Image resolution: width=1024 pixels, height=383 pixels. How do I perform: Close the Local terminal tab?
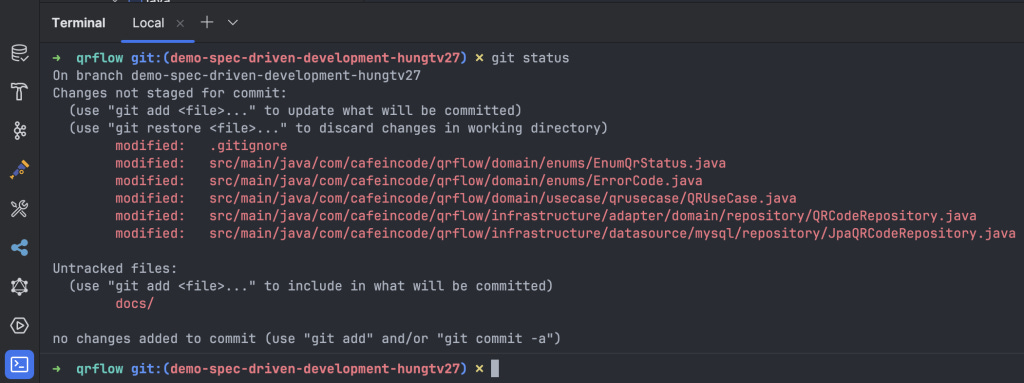click(x=180, y=23)
